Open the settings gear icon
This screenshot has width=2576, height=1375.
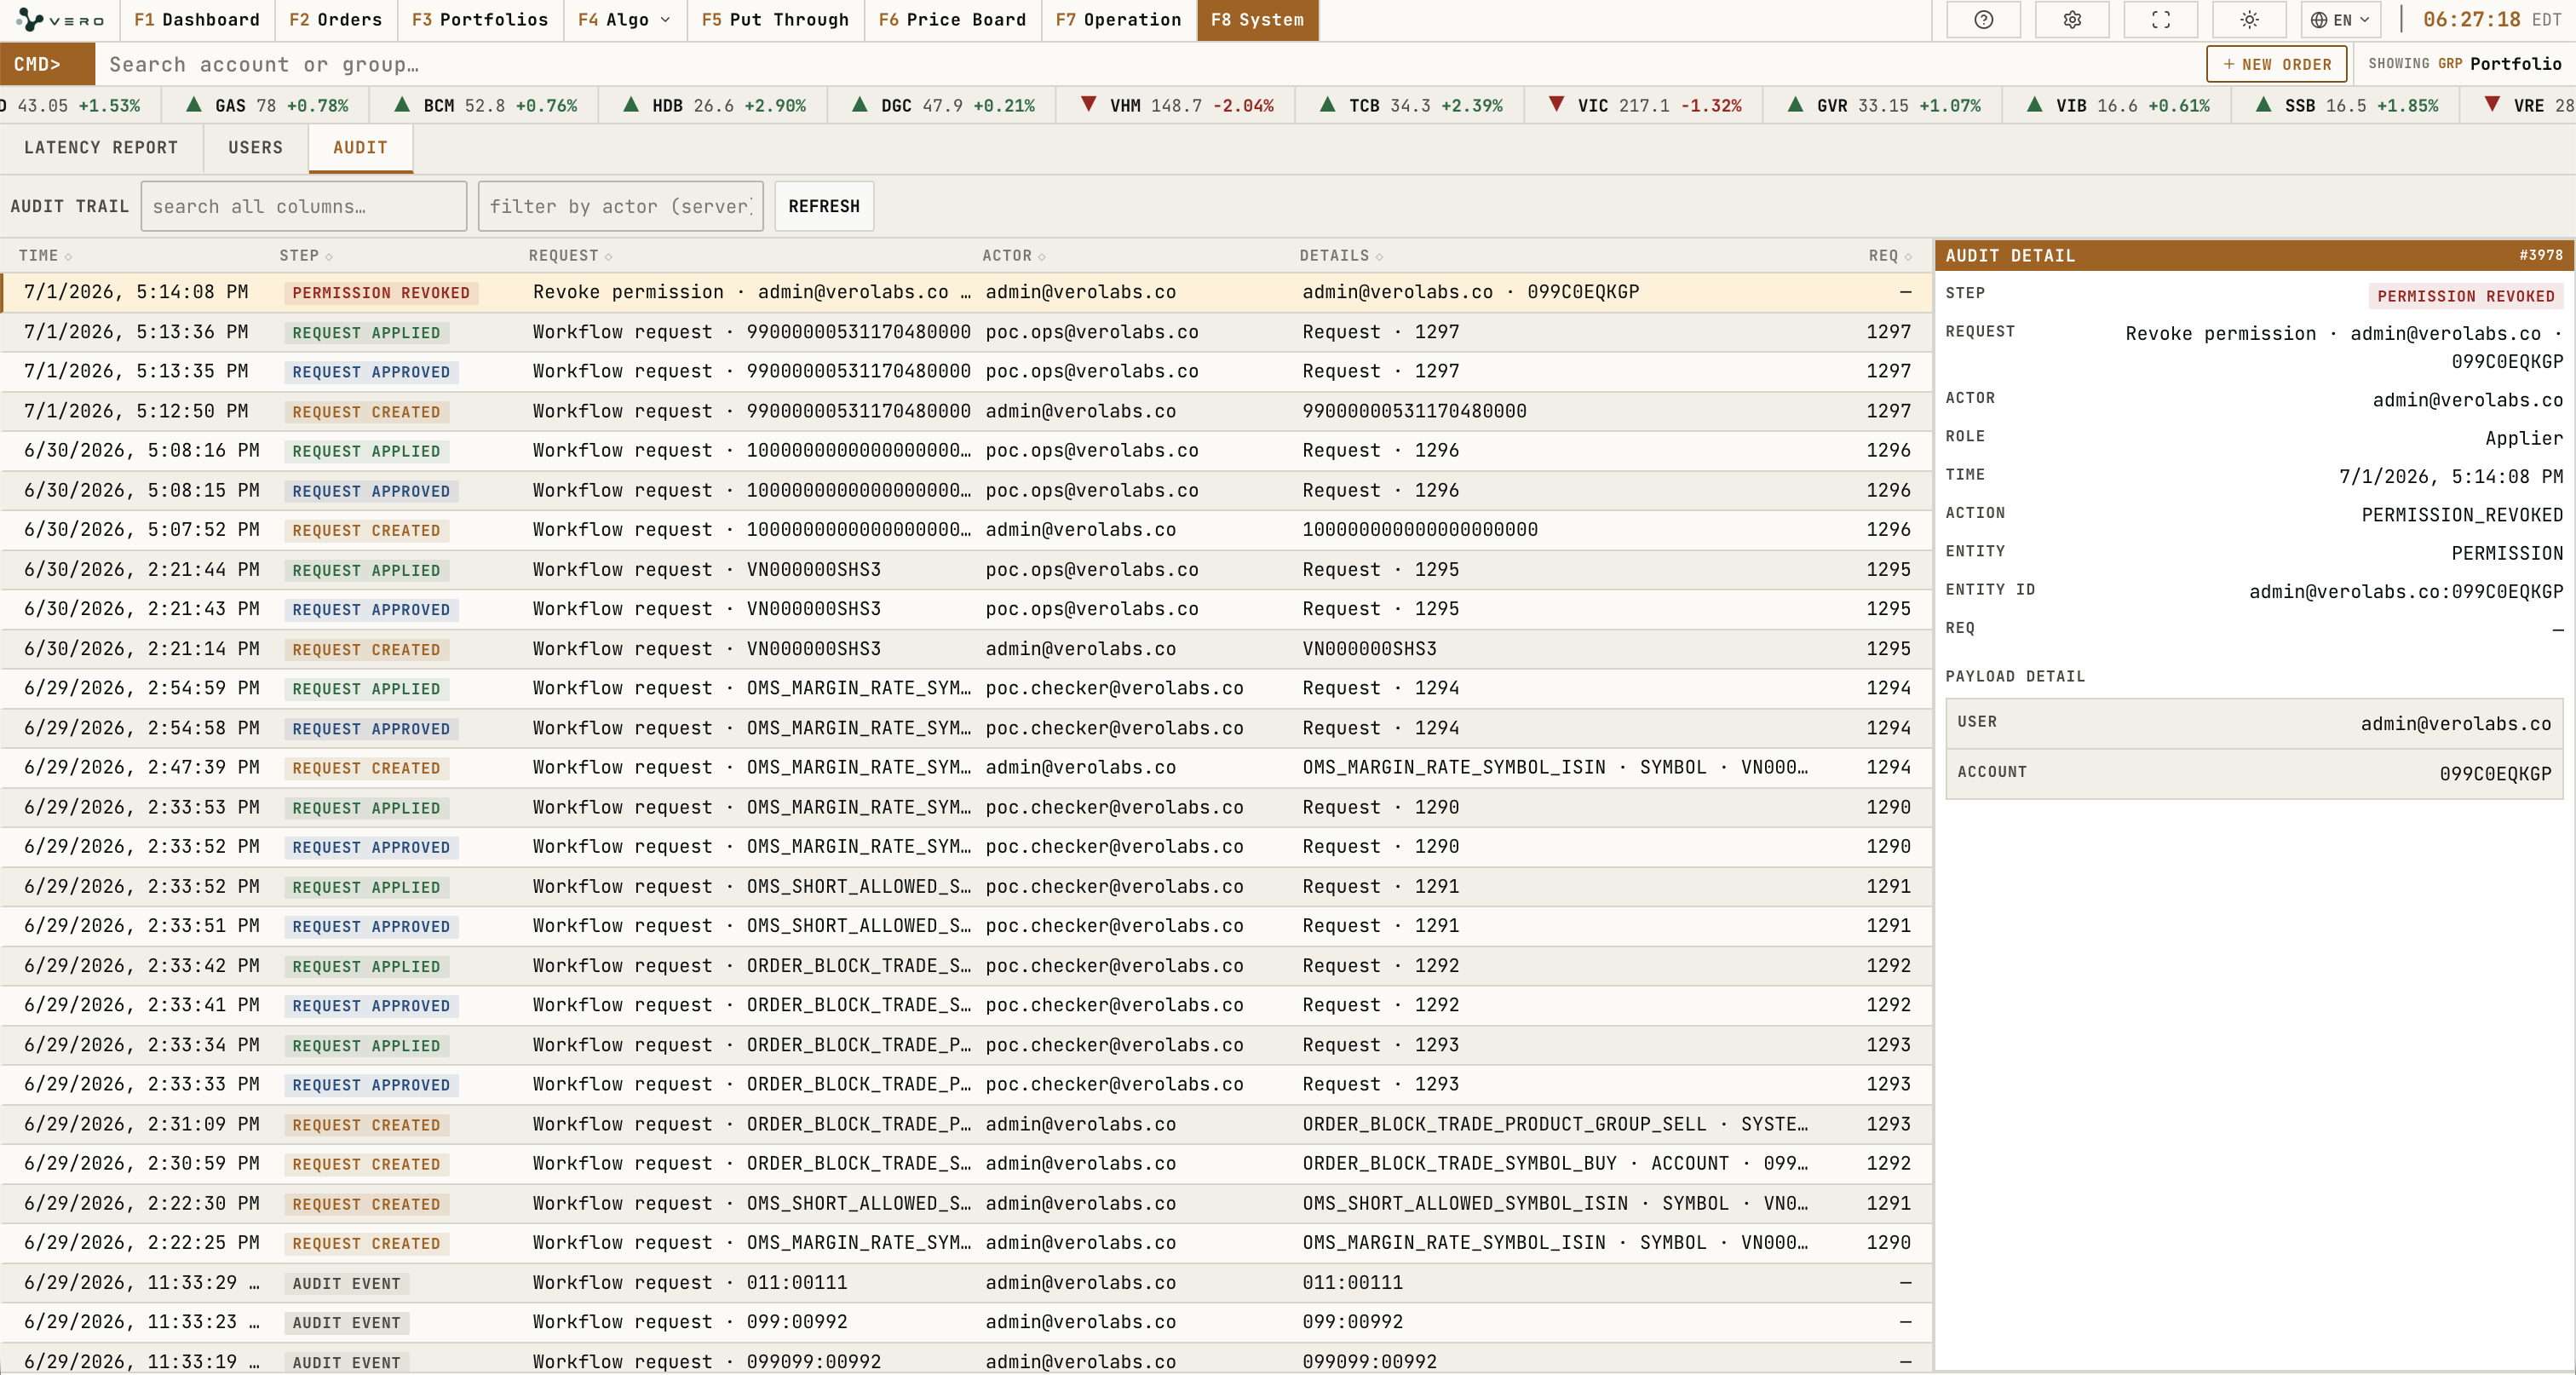pos(2072,20)
